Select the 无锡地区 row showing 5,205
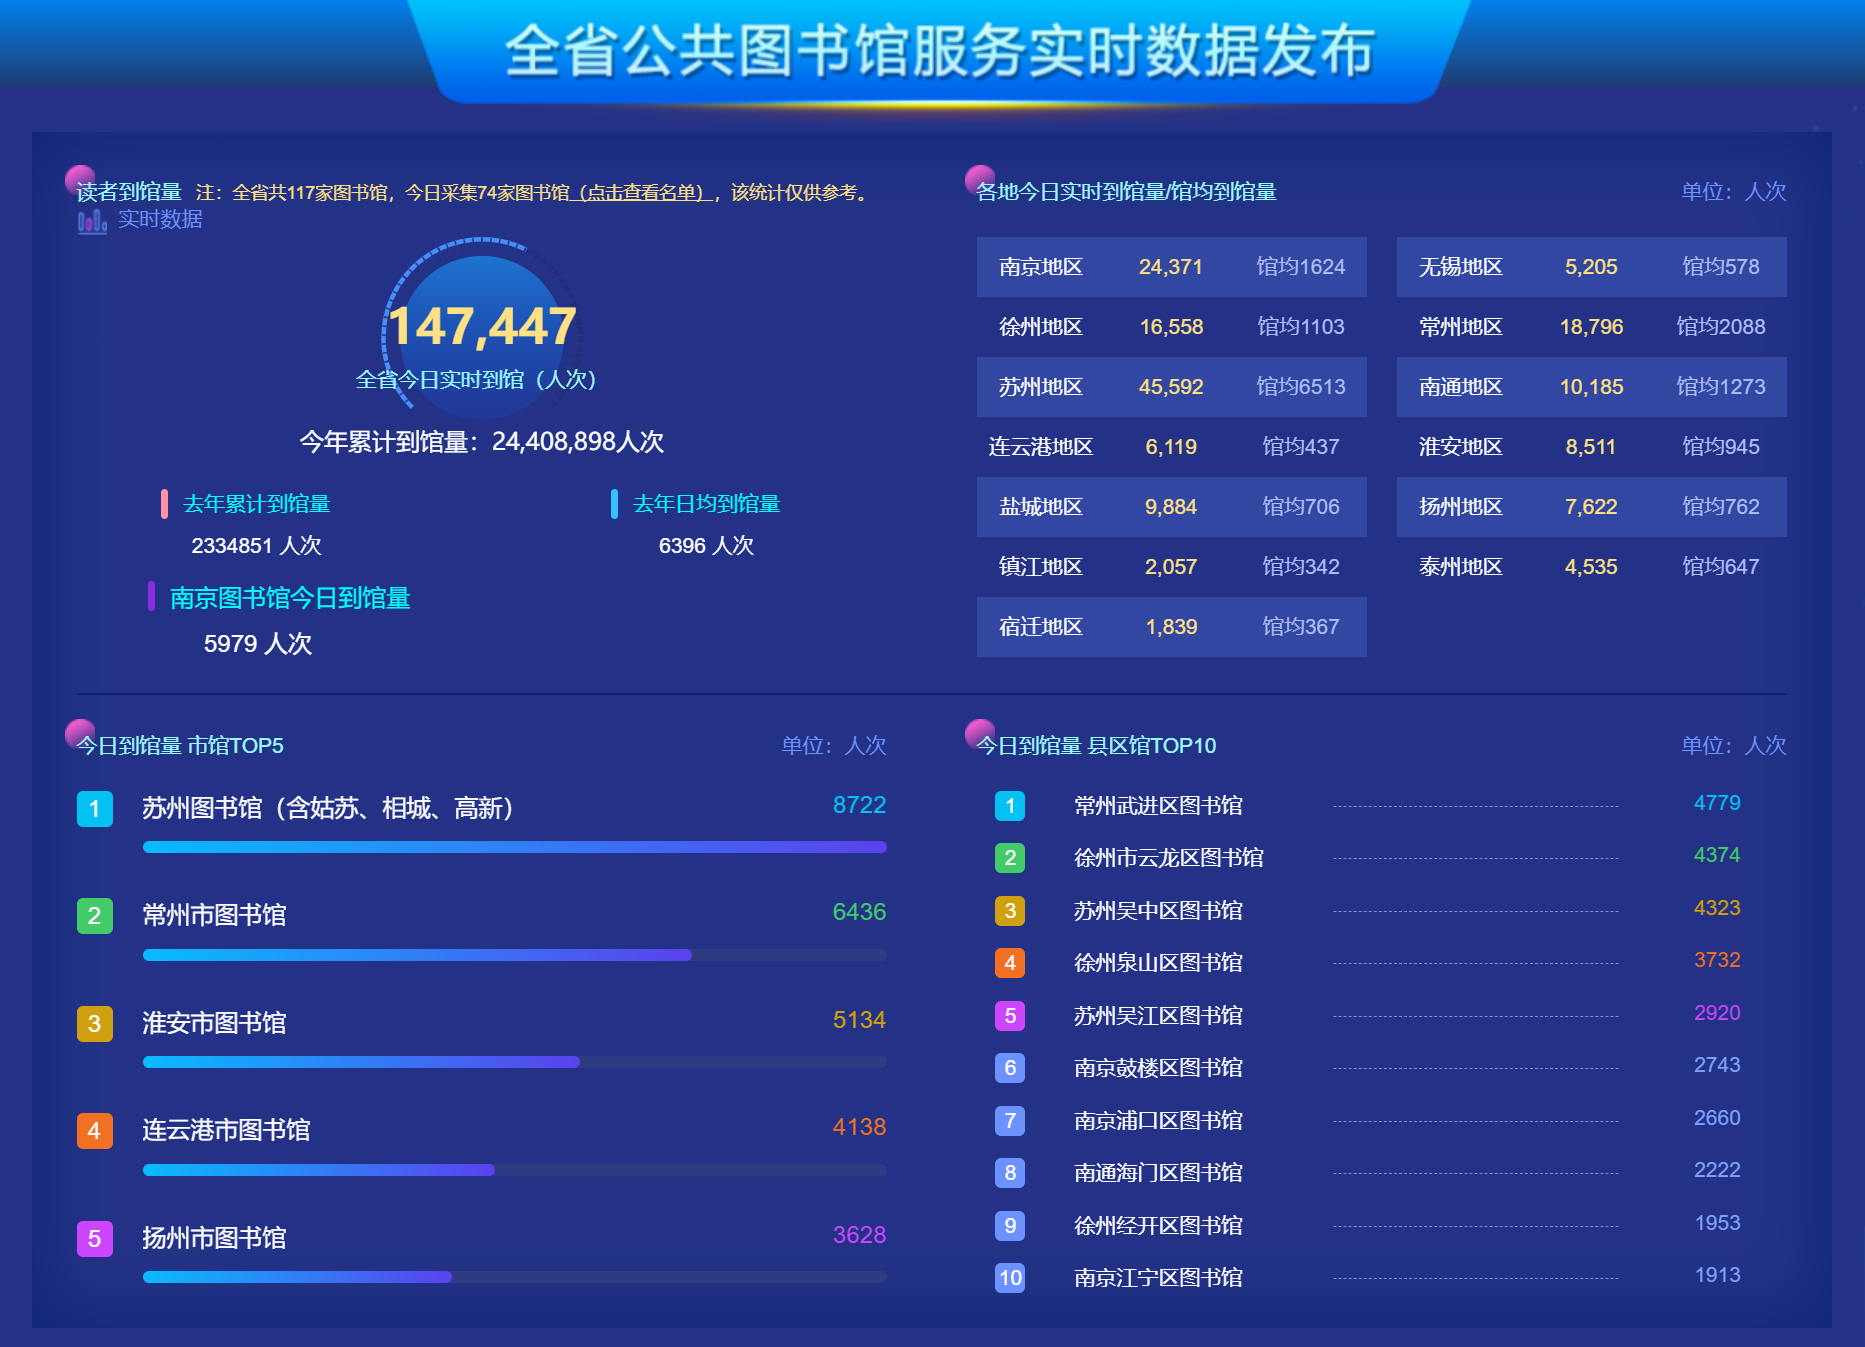 coord(1591,267)
